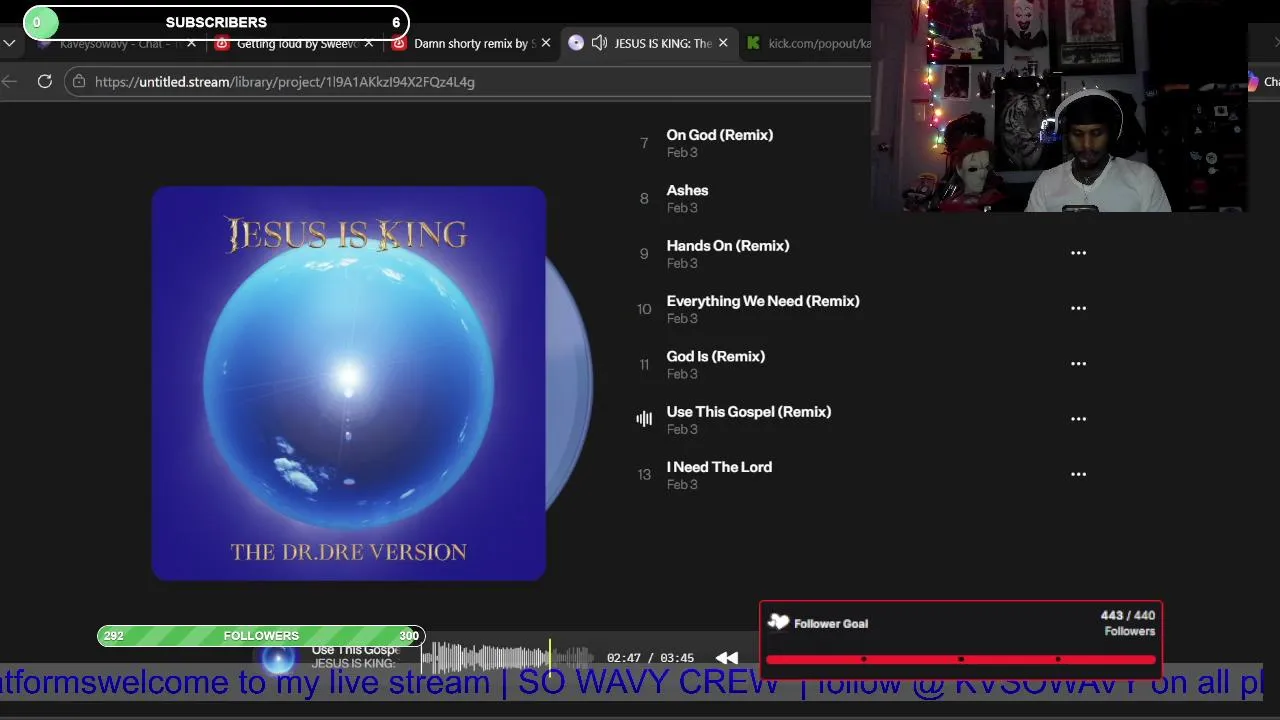Play track I Need The Lord
This screenshot has width=1280, height=720.
[x=719, y=467]
